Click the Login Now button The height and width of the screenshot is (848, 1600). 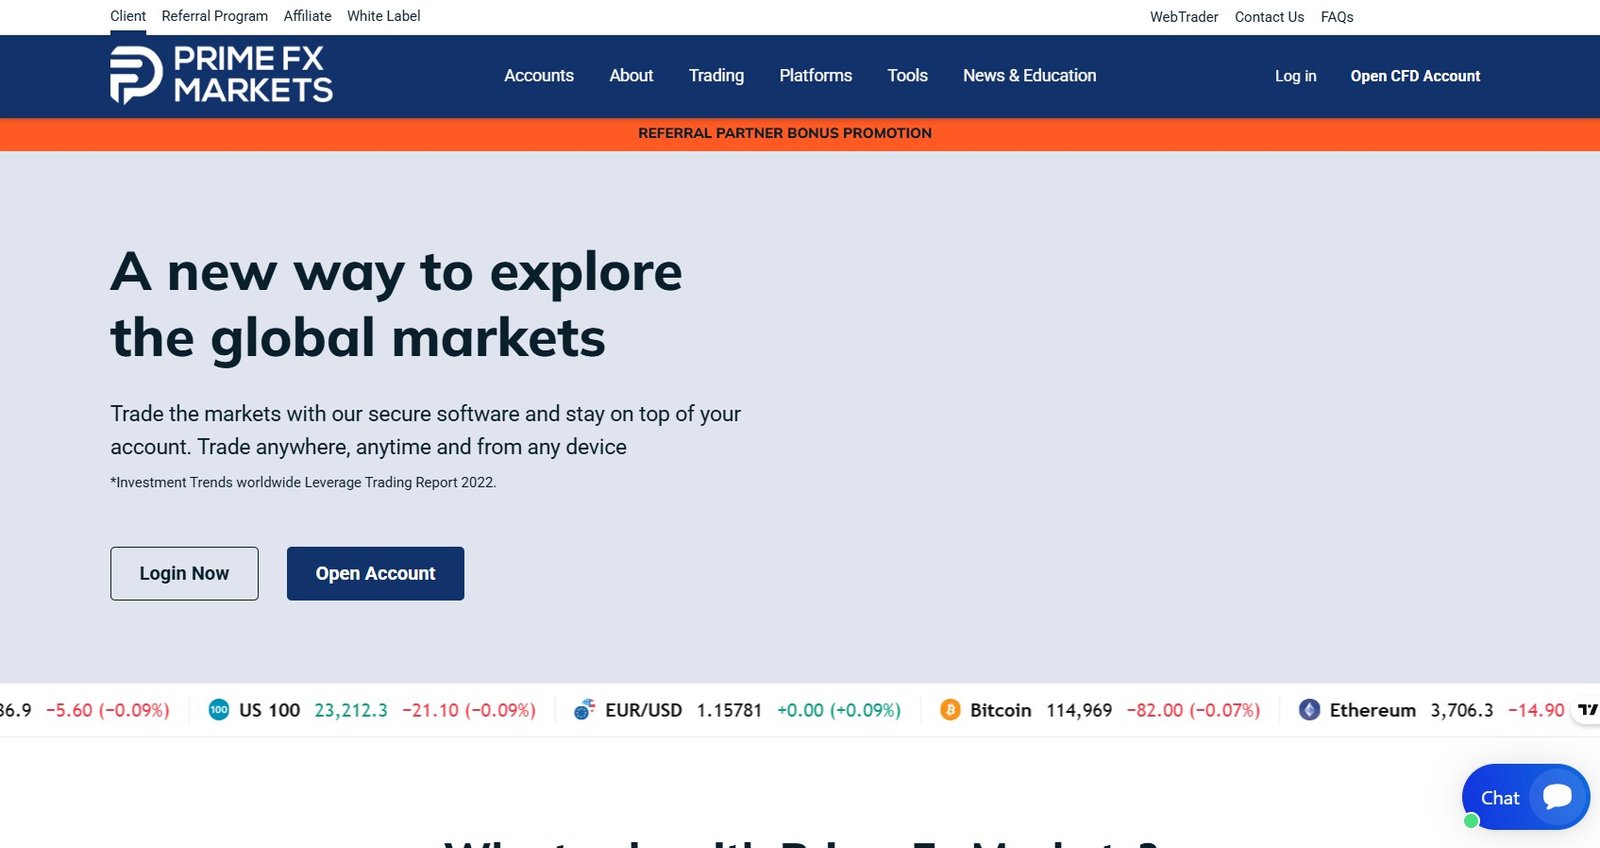coord(184,573)
